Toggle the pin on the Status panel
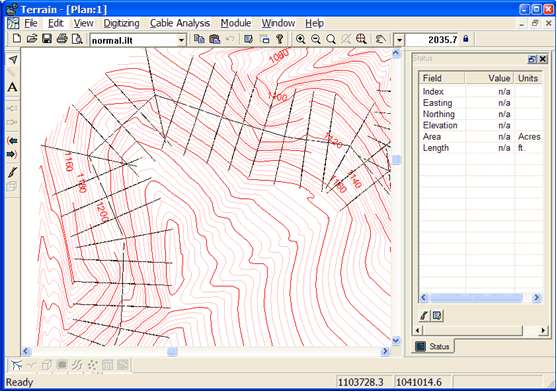Screen dimensions: 557x392 (x=532, y=59)
